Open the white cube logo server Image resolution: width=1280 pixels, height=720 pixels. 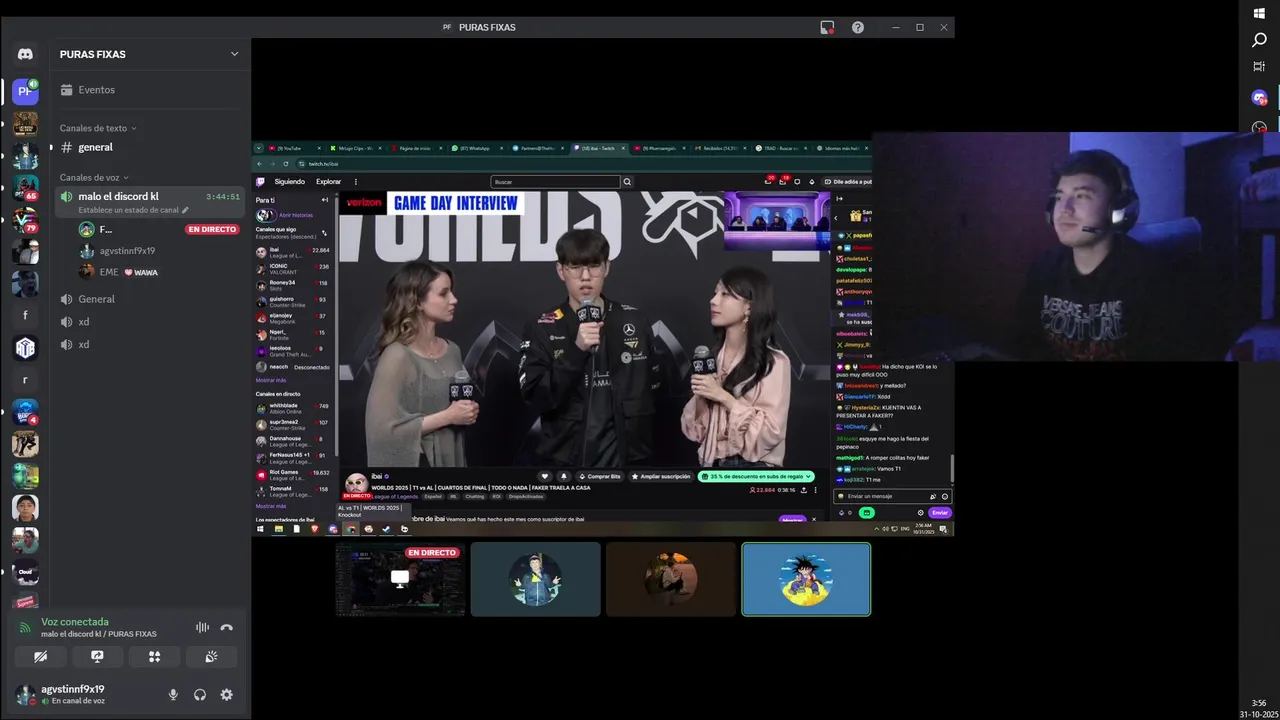click(25, 347)
